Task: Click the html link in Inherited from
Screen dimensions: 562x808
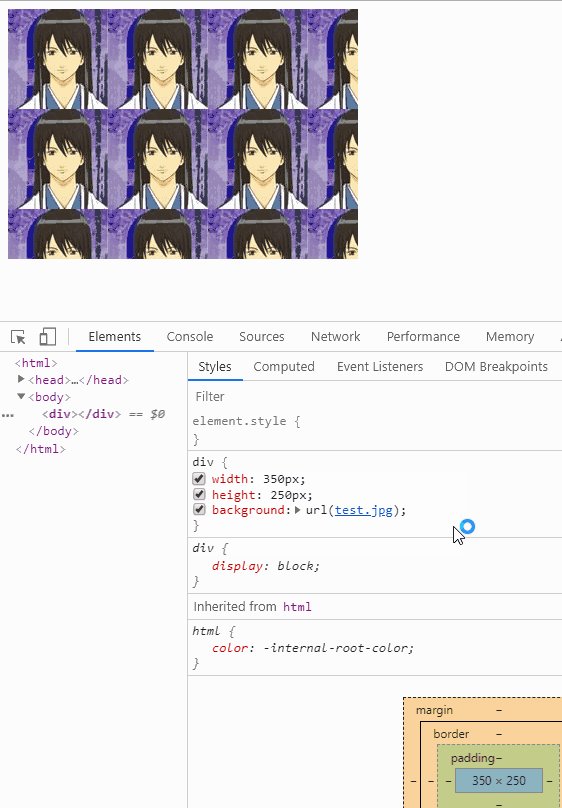Action: [297, 607]
